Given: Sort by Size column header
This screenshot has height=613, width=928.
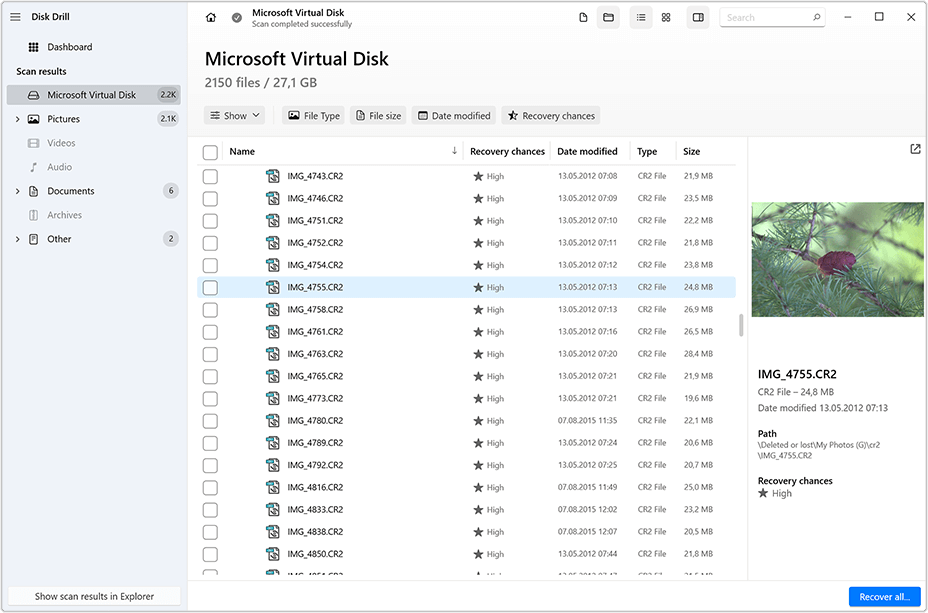Looking at the screenshot, I should [x=691, y=151].
